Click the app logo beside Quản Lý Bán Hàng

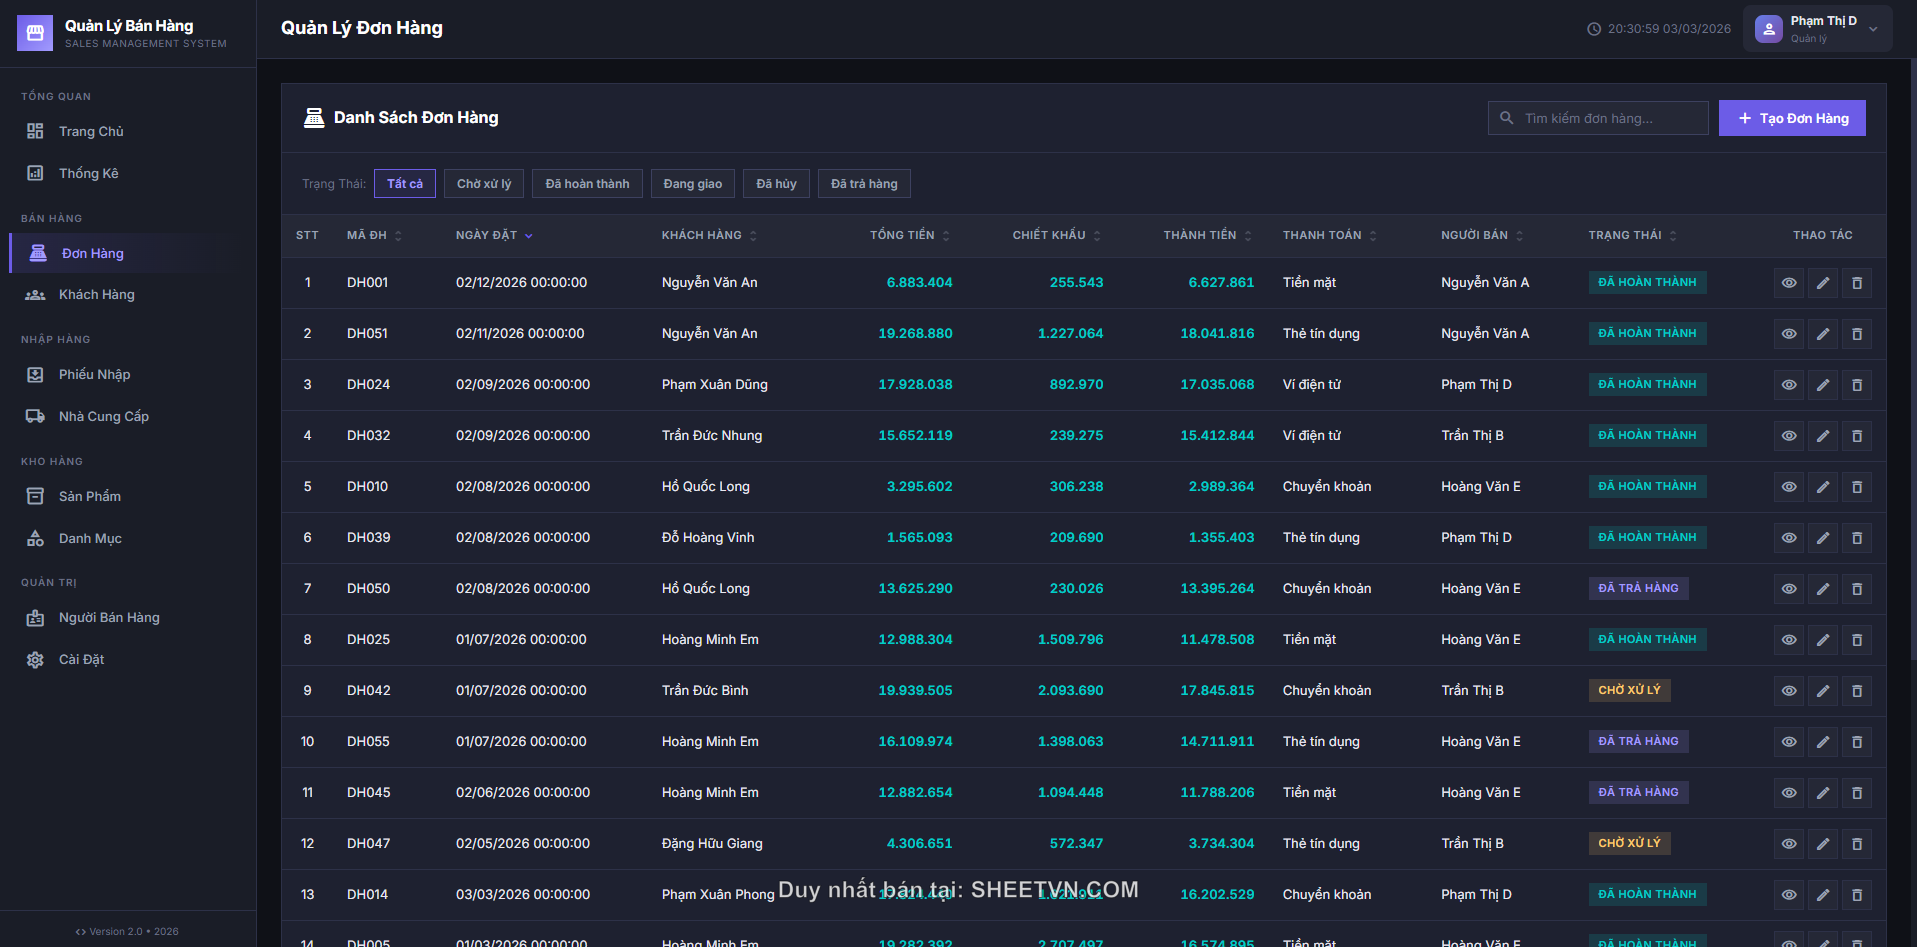pyautogui.click(x=35, y=33)
